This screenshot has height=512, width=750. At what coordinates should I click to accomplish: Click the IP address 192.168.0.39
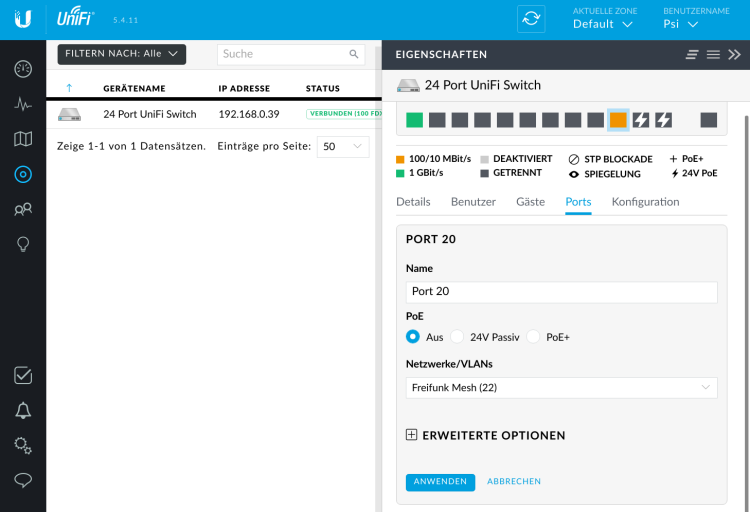tap(249, 114)
